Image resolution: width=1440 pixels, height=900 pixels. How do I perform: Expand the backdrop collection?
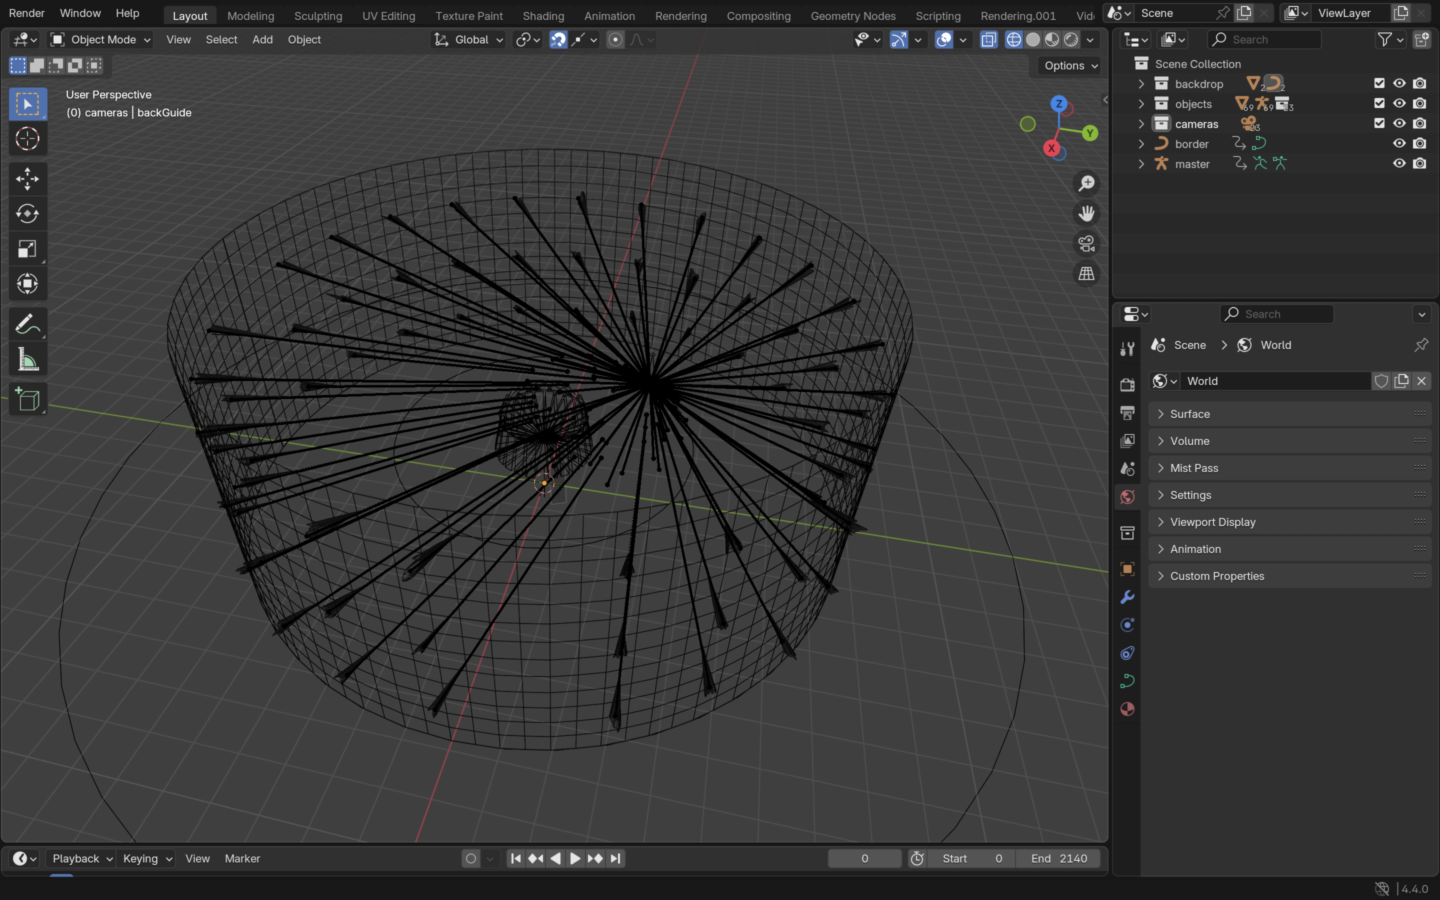[1141, 84]
